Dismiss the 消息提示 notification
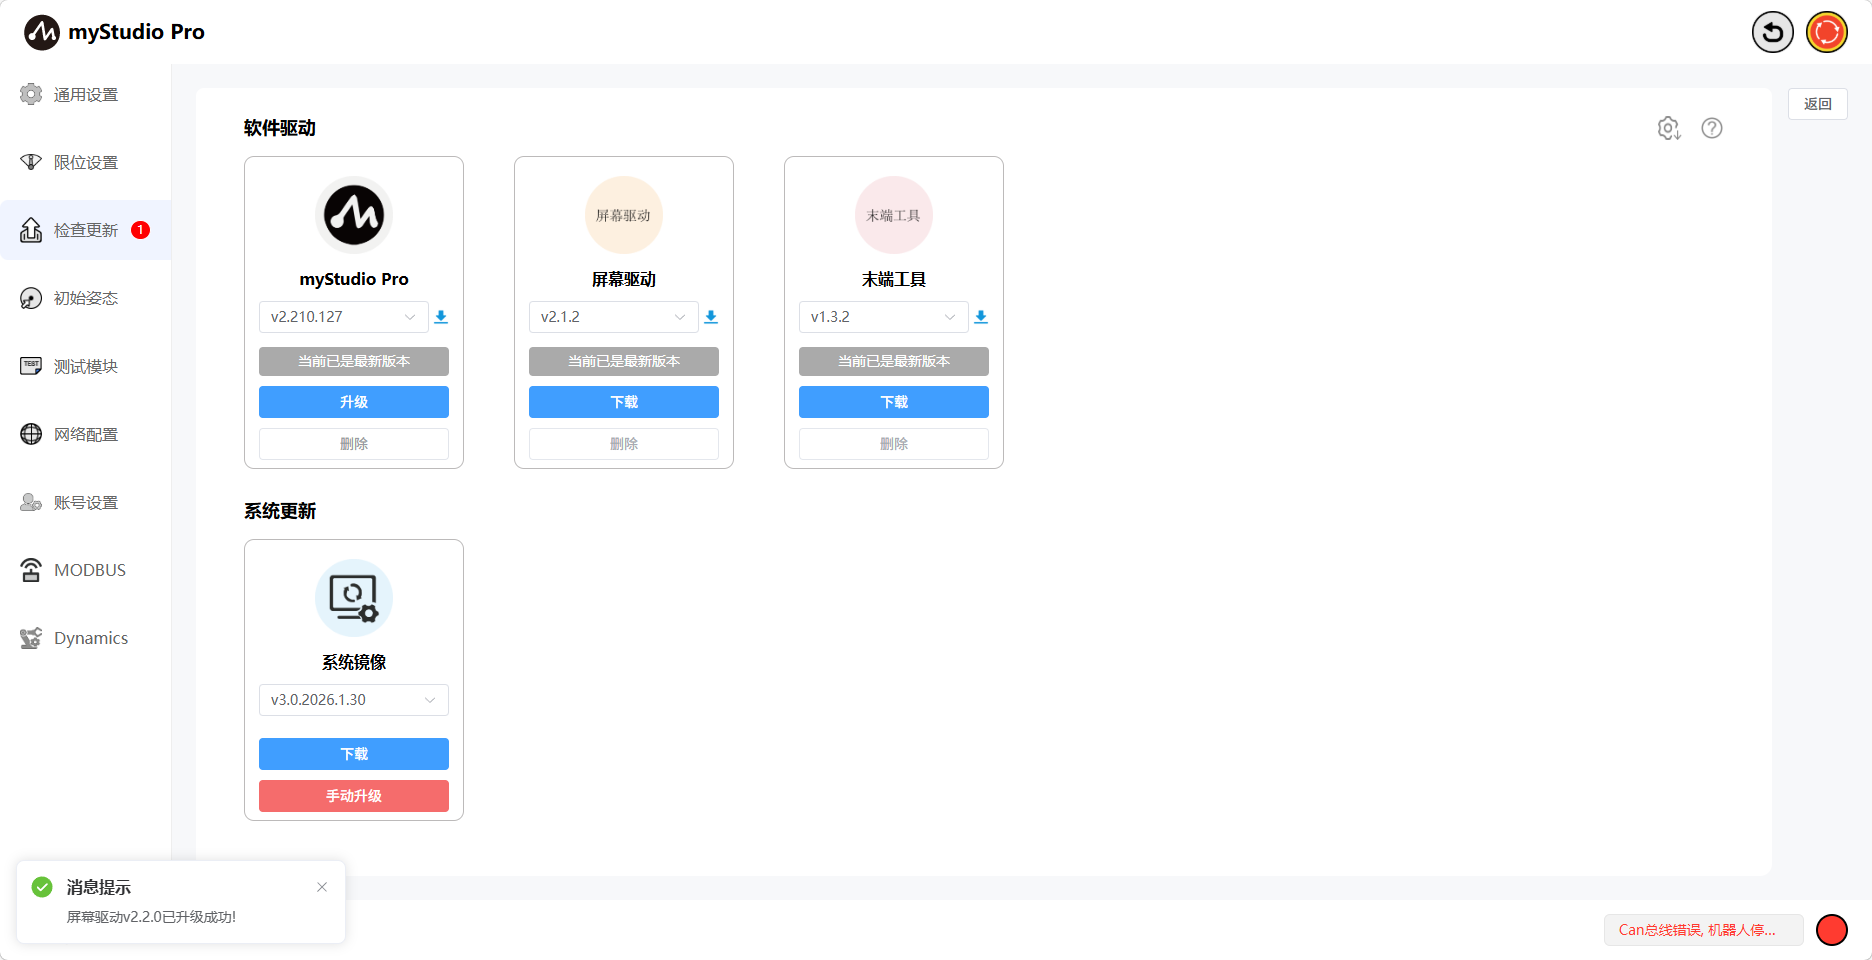 [322, 887]
